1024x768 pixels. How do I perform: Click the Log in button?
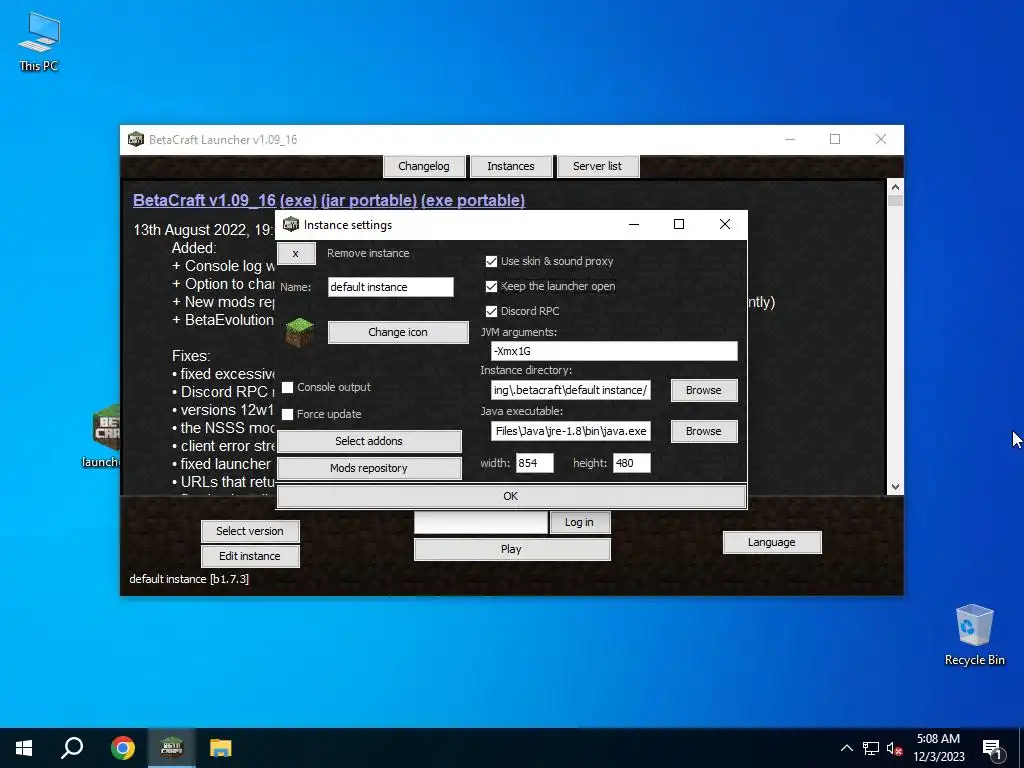coord(579,522)
